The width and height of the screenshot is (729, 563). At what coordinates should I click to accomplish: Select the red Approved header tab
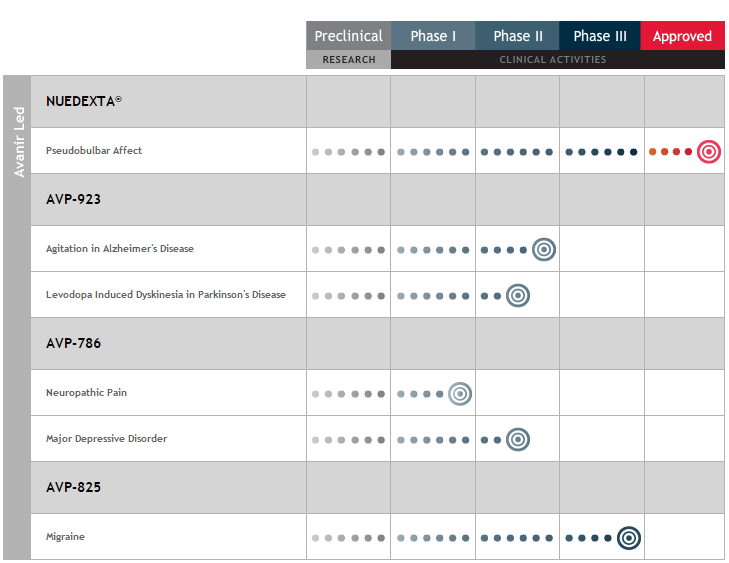pos(683,36)
